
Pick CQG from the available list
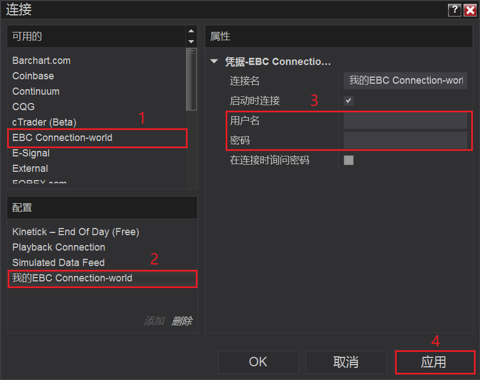tap(23, 107)
